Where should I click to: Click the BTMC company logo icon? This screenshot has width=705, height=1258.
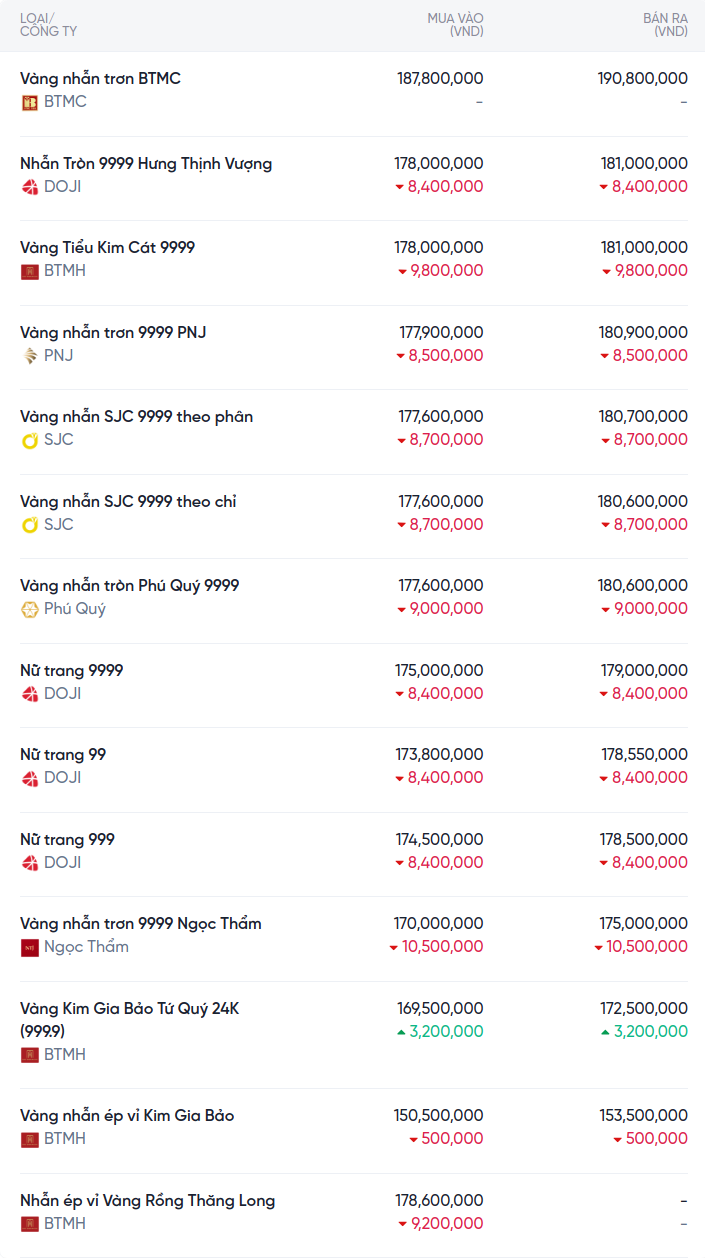click(x=30, y=102)
